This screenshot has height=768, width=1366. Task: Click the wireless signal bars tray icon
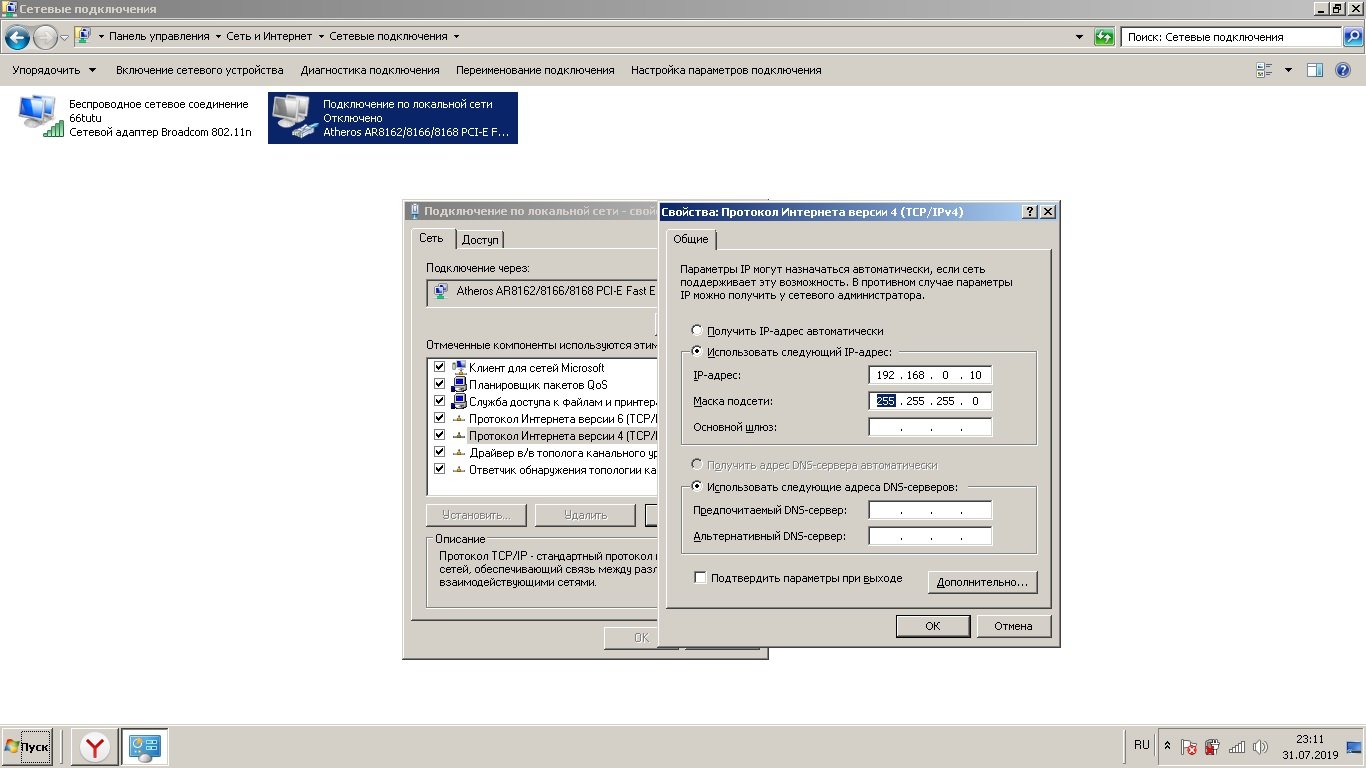click(1237, 747)
